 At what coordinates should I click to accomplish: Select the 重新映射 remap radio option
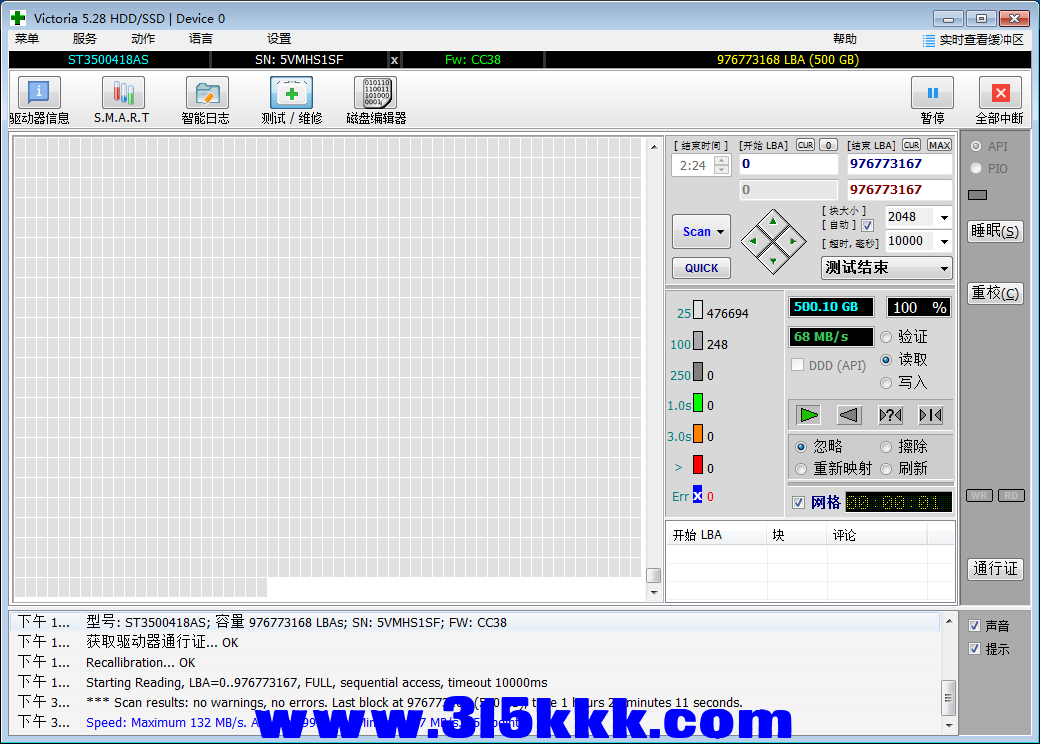(801, 469)
